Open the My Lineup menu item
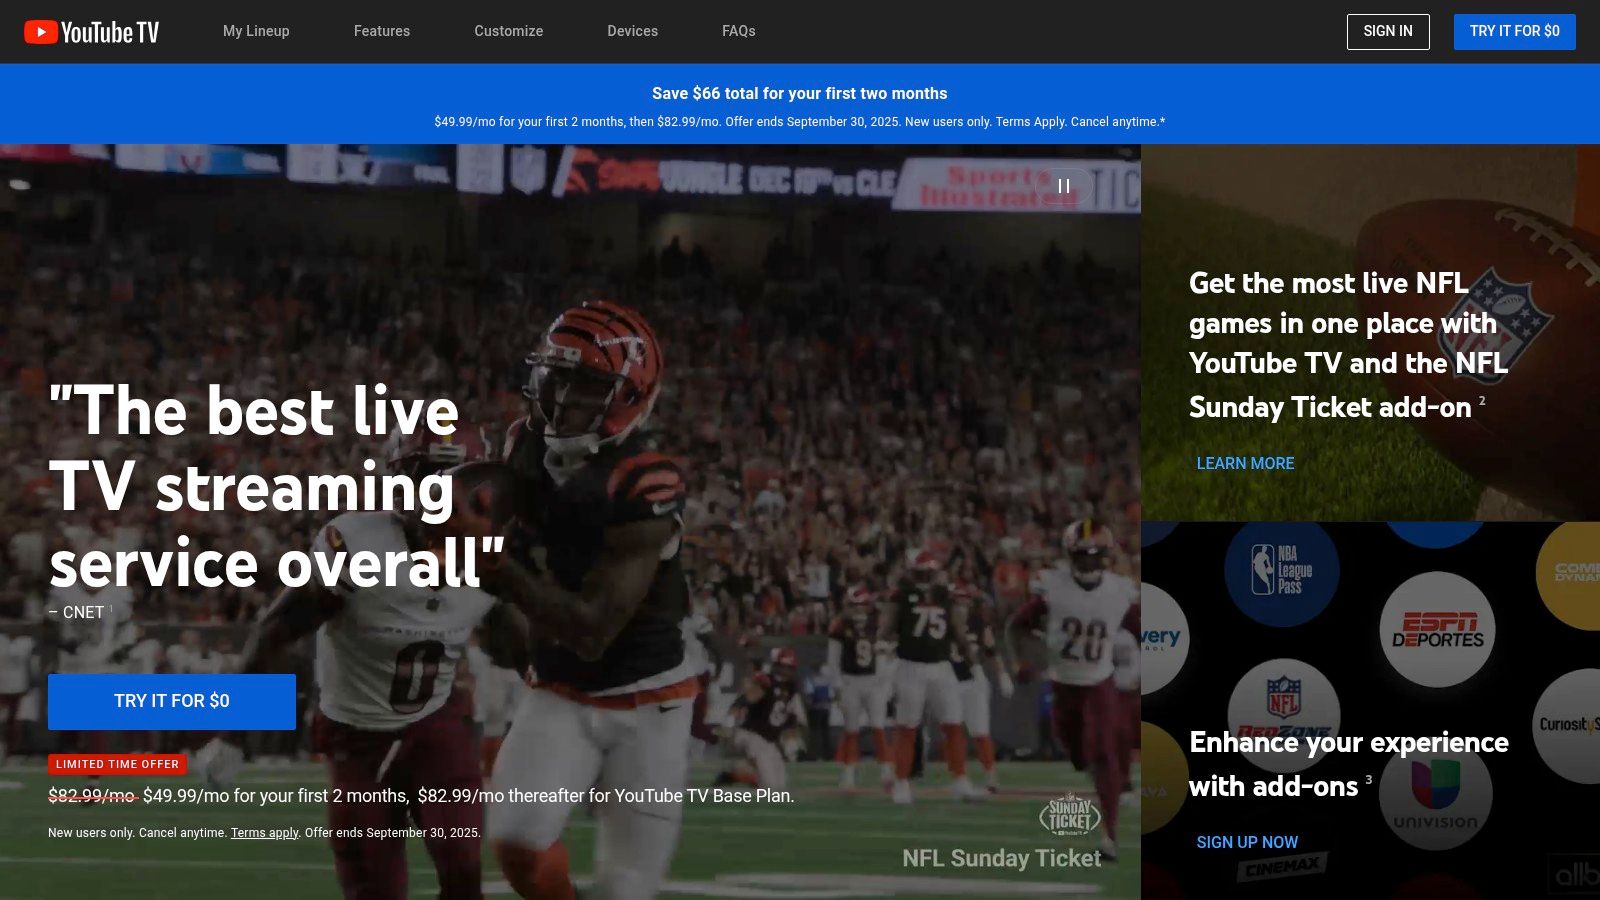This screenshot has height=900, width=1600. pos(256,31)
